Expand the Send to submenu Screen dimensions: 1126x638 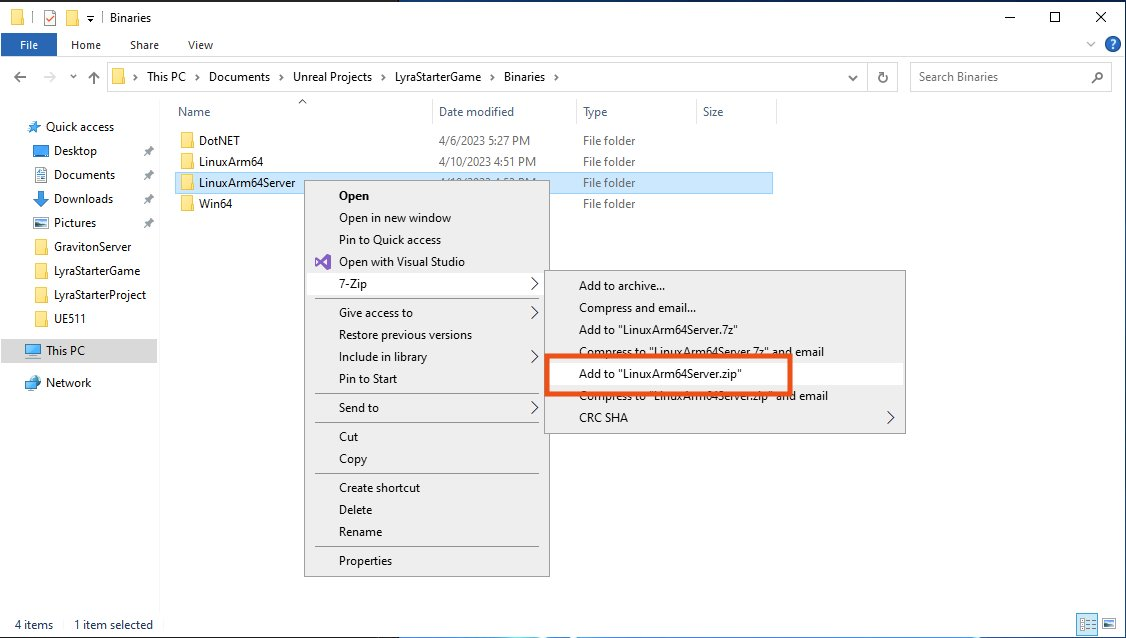click(427, 407)
